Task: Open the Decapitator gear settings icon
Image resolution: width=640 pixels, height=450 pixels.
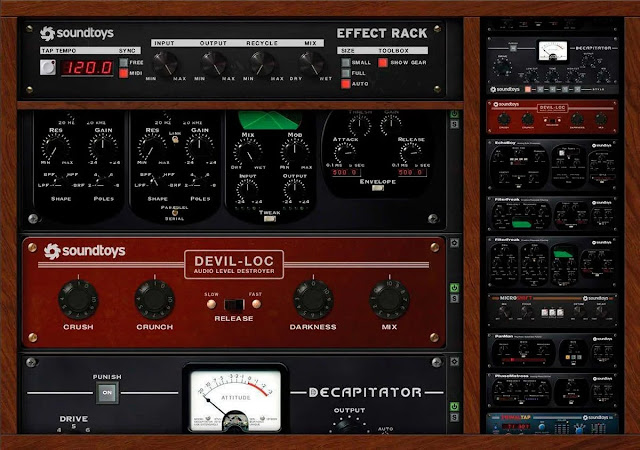Action: [454, 362]
